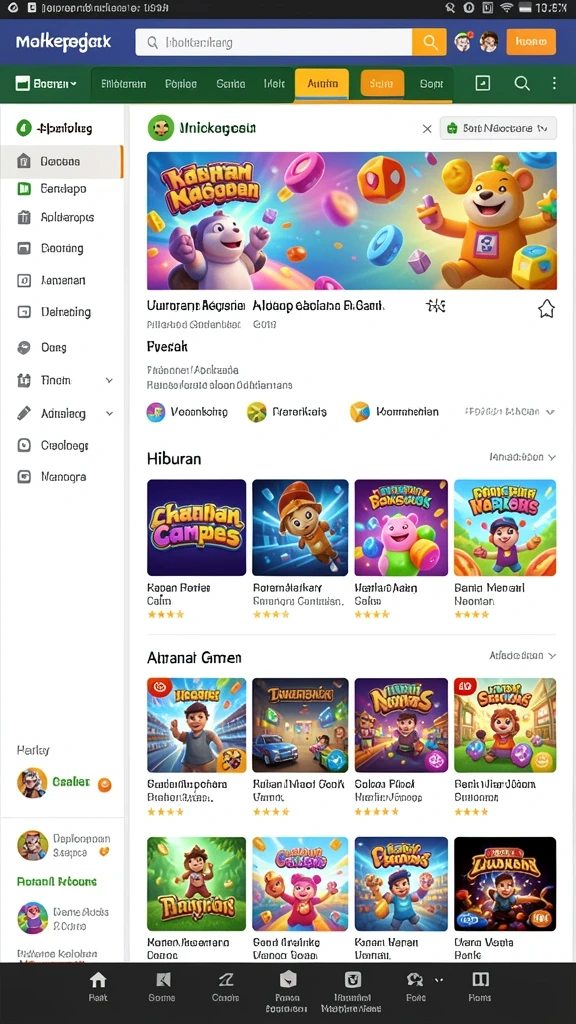Screen dimensions: 576x1024
Task: Expand the chevron next to pencil item
Action: tap(109, 413)
